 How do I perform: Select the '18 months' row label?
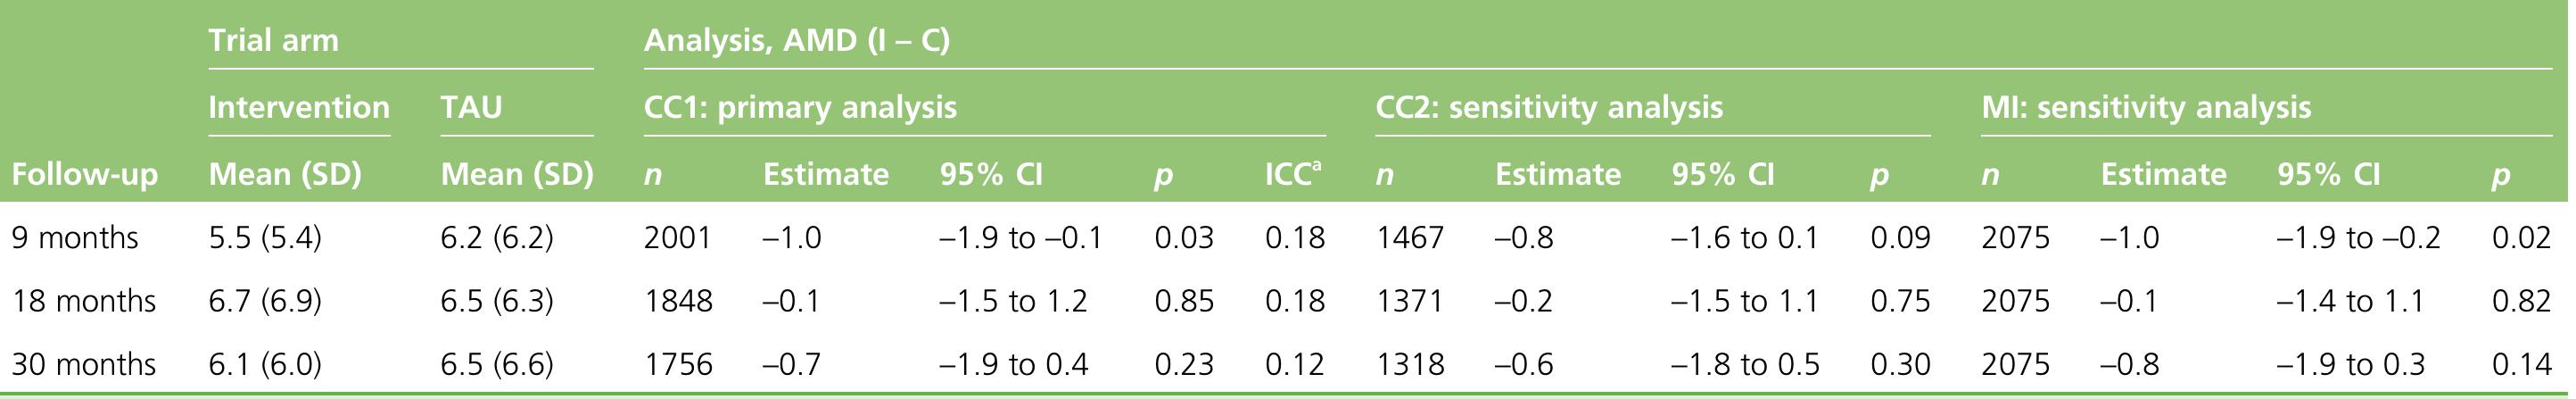pyautogui.click(x=84, y=301)
